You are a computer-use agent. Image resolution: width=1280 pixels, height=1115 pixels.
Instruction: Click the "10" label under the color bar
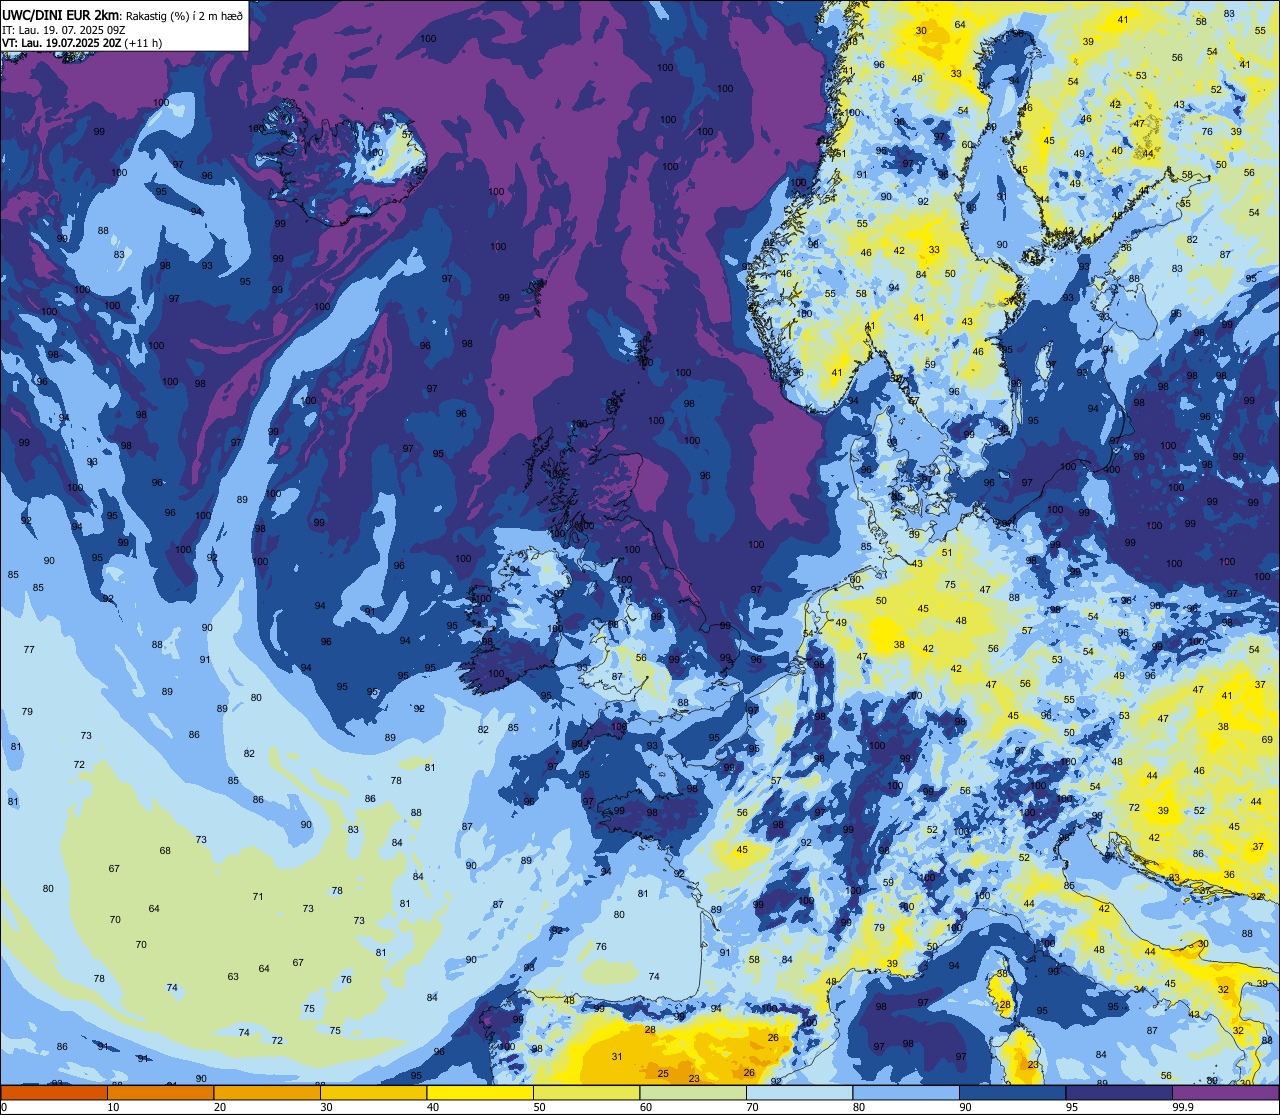(x=114, y=1107)
